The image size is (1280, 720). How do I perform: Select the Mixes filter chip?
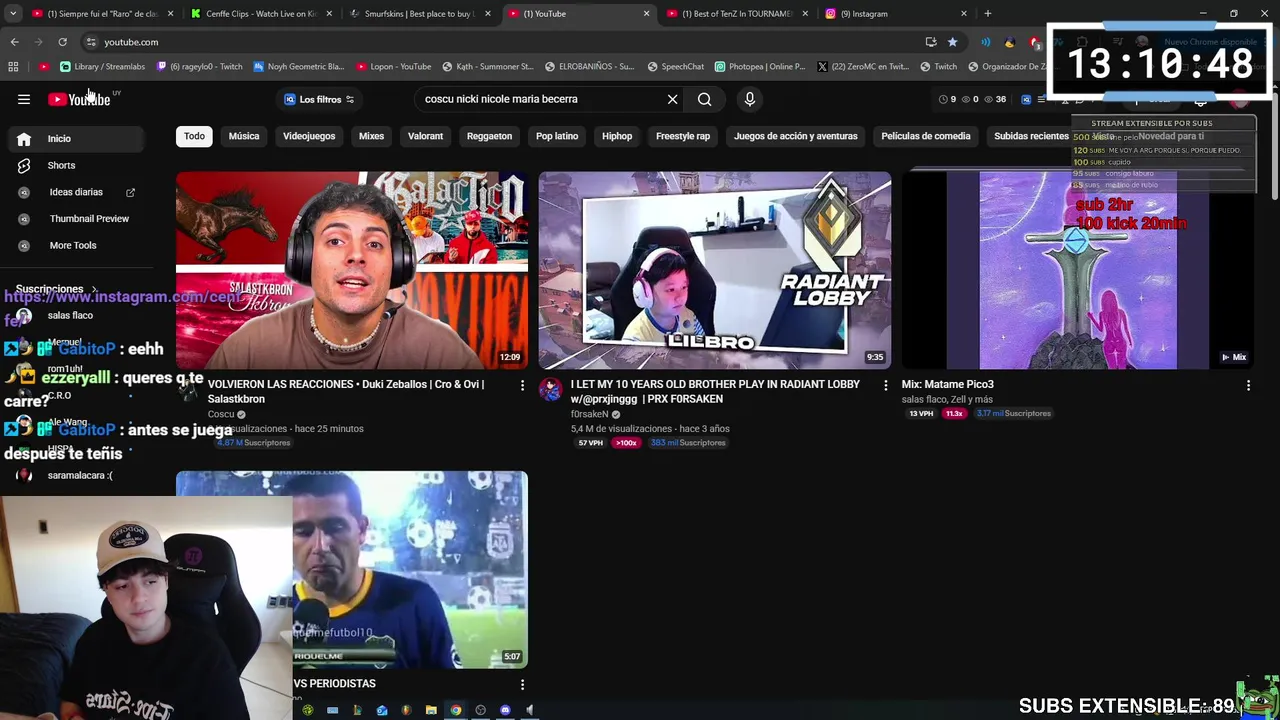371,136
